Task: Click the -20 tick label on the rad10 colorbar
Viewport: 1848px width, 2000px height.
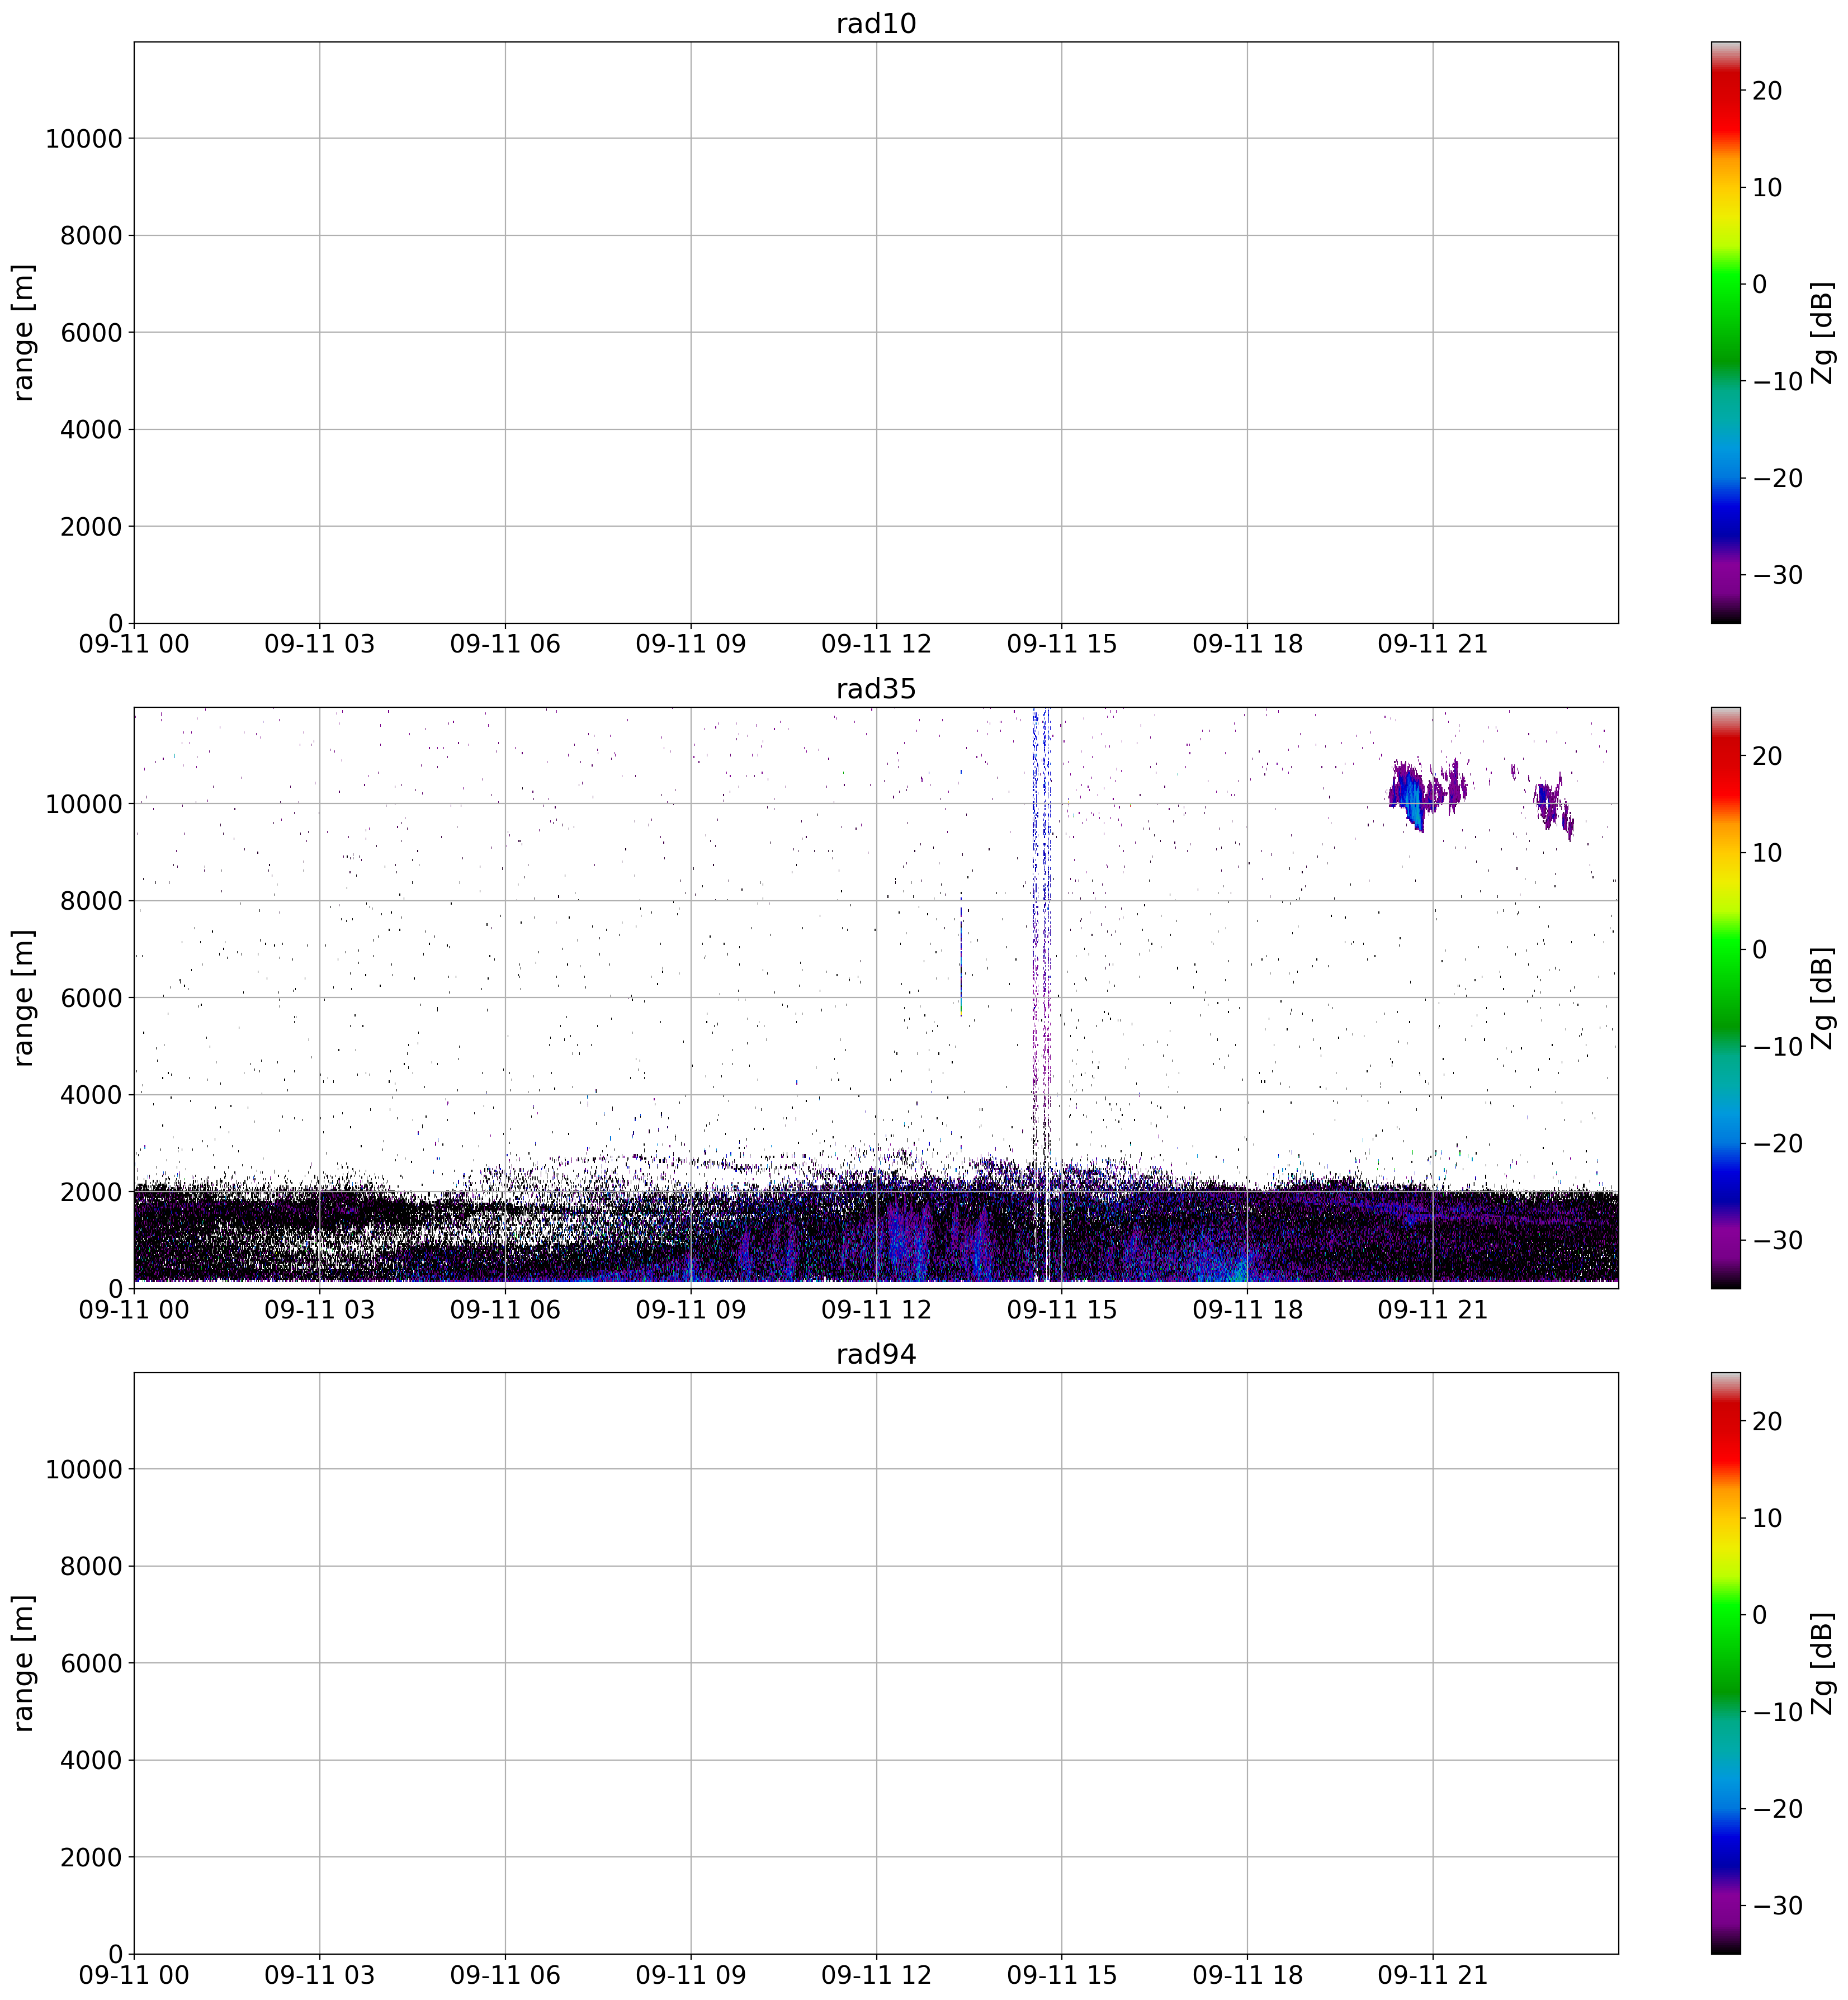Action: pyautogui.click(x=1777, y=478)
